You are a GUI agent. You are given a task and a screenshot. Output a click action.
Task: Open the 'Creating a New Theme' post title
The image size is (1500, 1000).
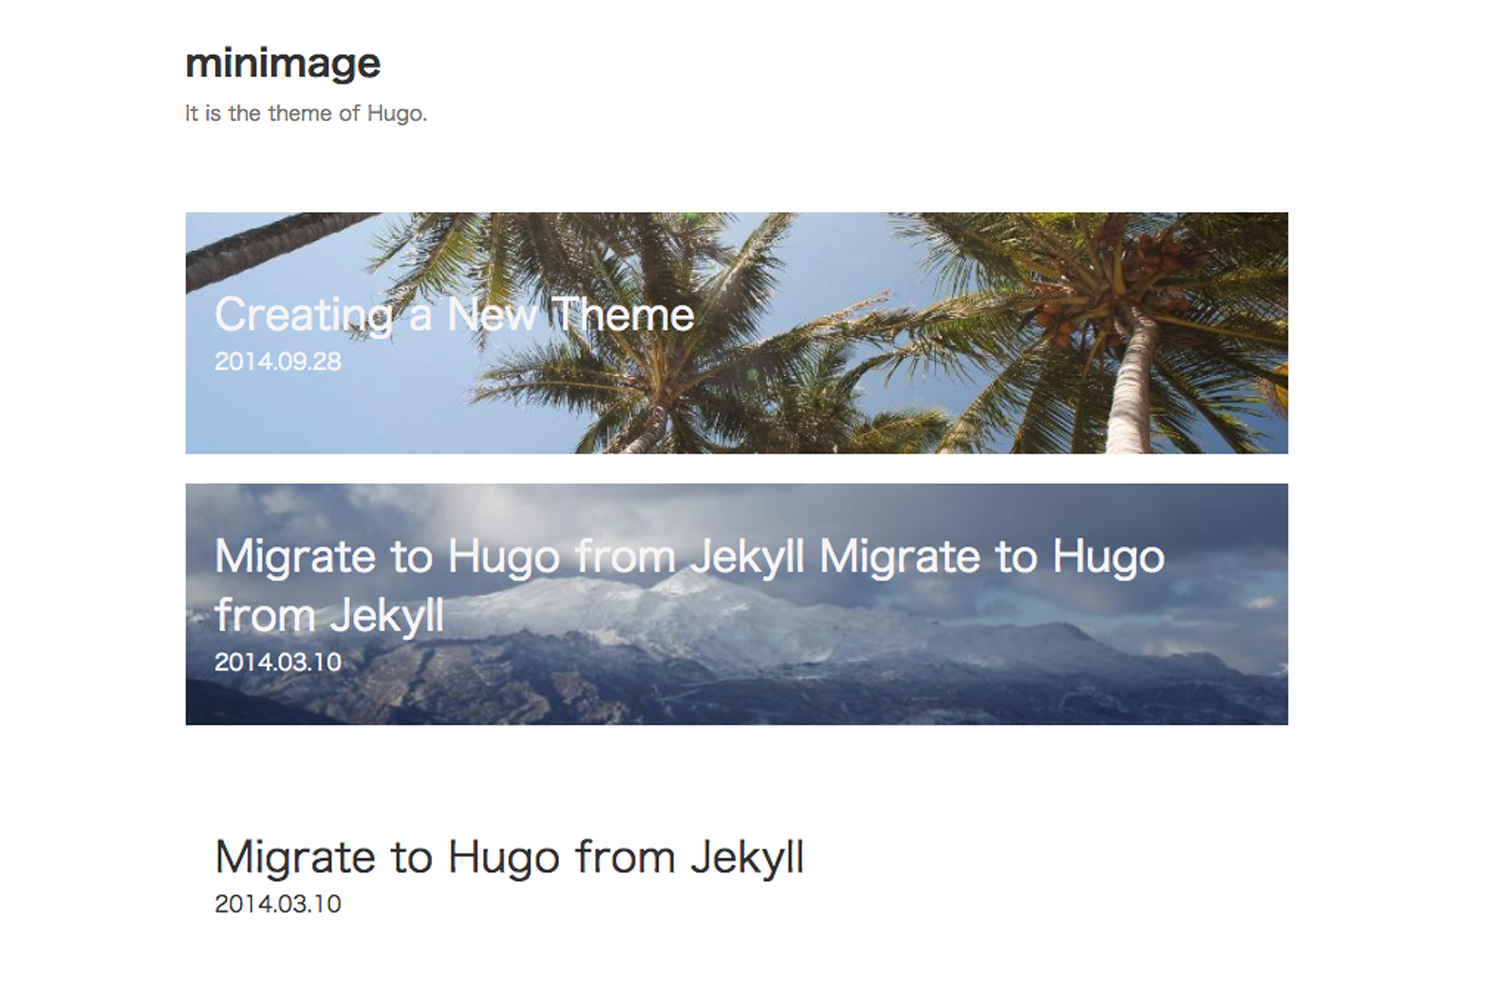(454, 315)
